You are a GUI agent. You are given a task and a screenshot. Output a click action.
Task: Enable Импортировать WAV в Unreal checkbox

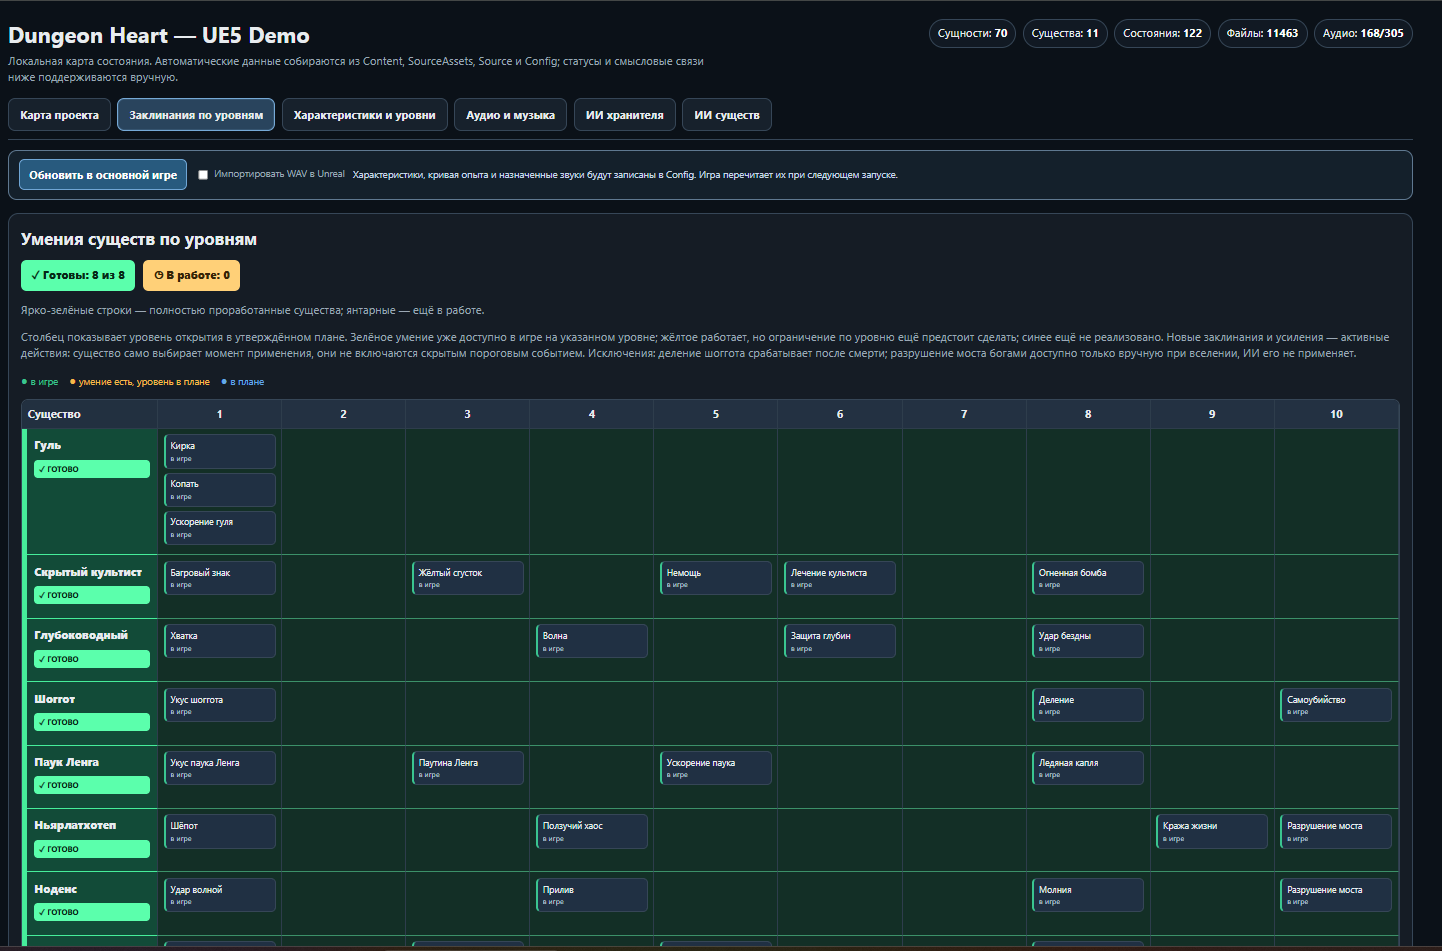(203, 175)
